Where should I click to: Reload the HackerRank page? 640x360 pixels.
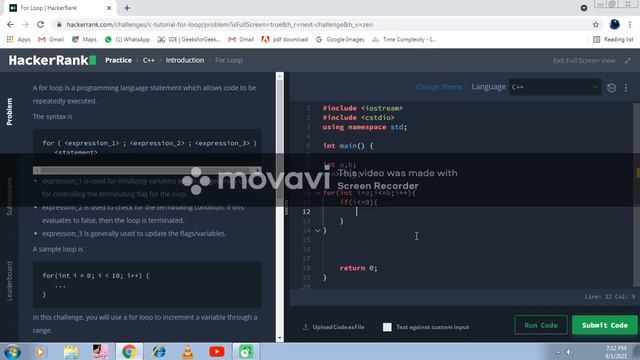40,24
